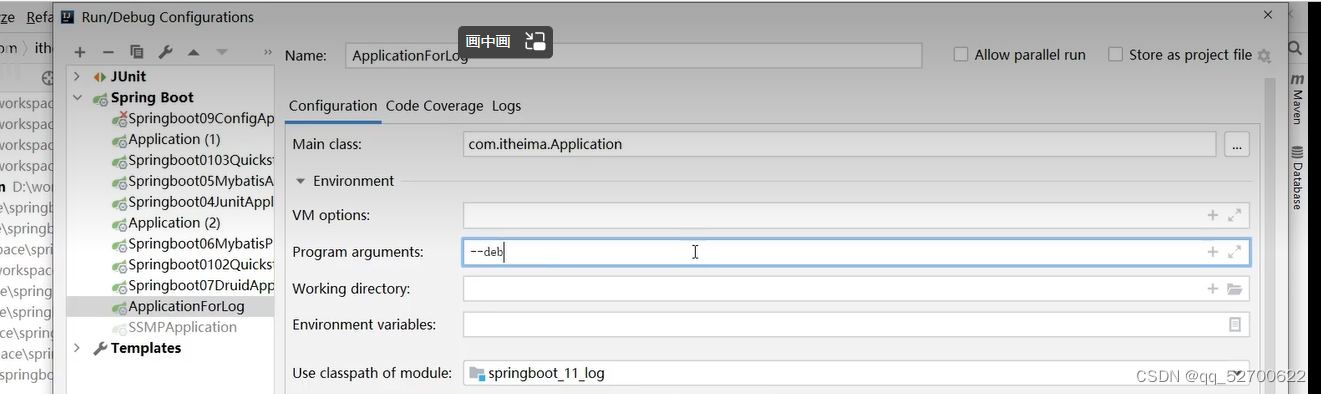
Task: Enable Store as project file checkbox
Action: tap(1115, 55)
